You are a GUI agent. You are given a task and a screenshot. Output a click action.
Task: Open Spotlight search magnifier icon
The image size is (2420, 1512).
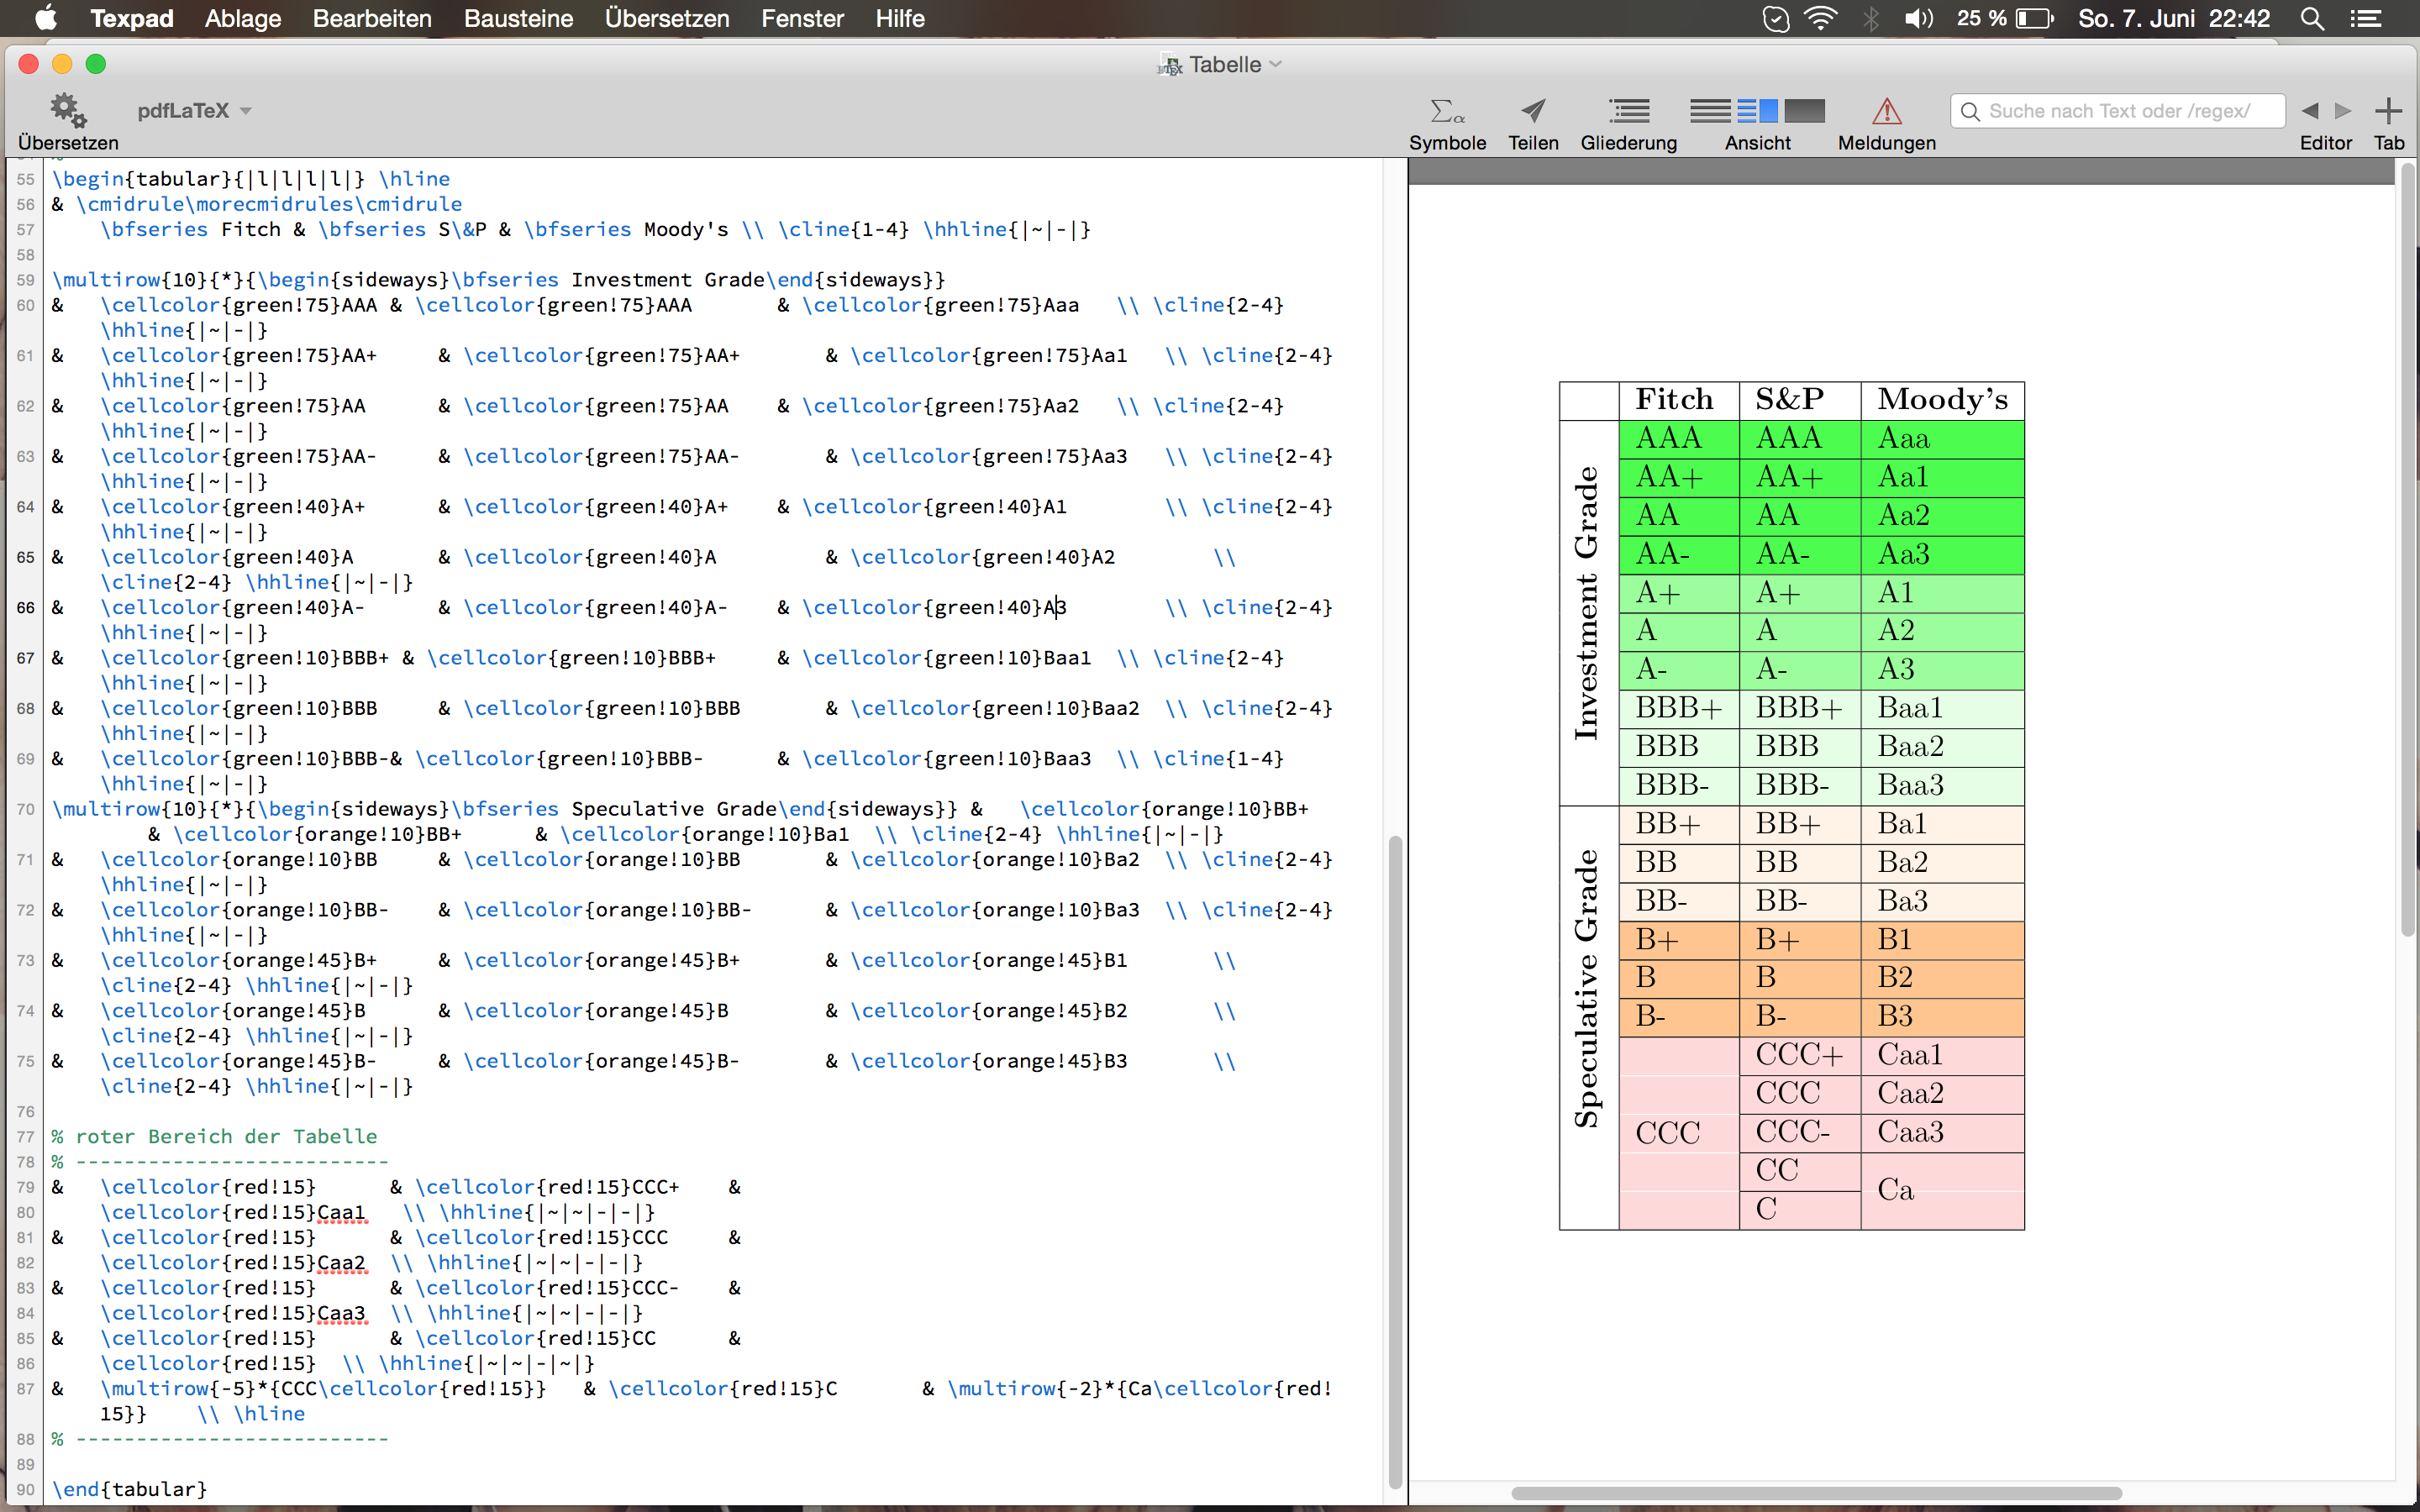(2312, 18)
